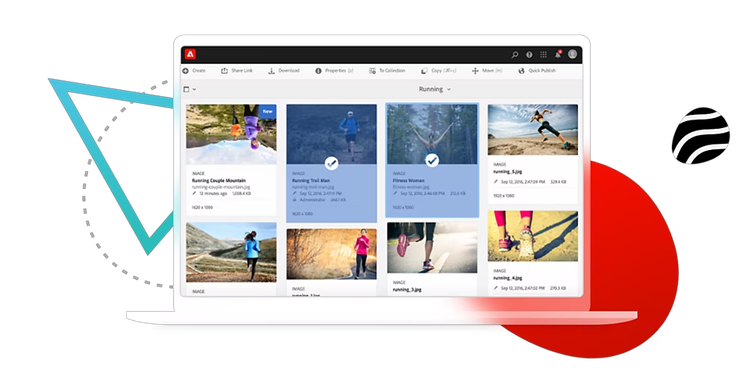Open the user profile avatar
The image size is (750, 375).
573,54
